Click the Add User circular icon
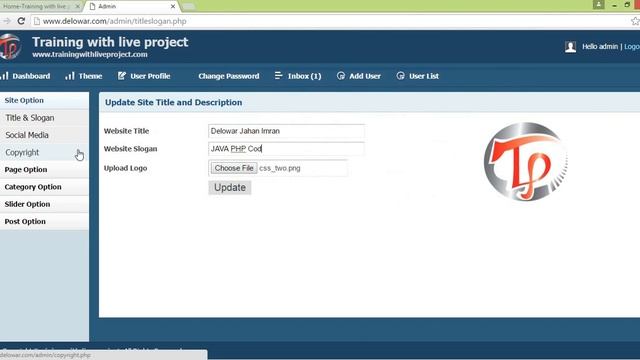The height and width of the screenshot is (360, 640). click(341, 76)
